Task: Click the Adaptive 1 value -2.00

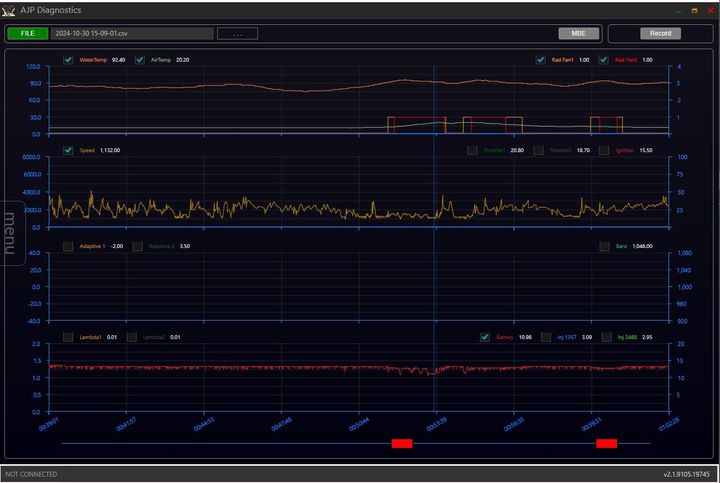Action: click(x=117, y=247)
